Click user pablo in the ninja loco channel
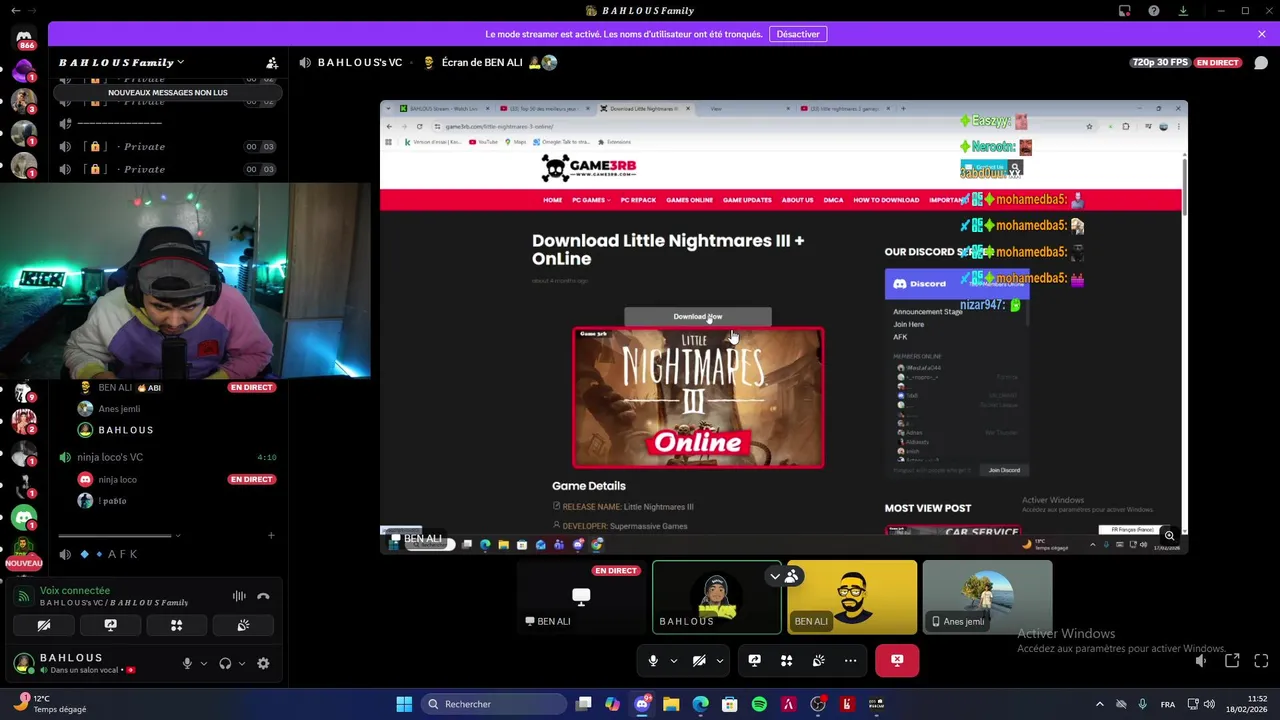This screenshot has height=720, width=1280. click(114, 501)
